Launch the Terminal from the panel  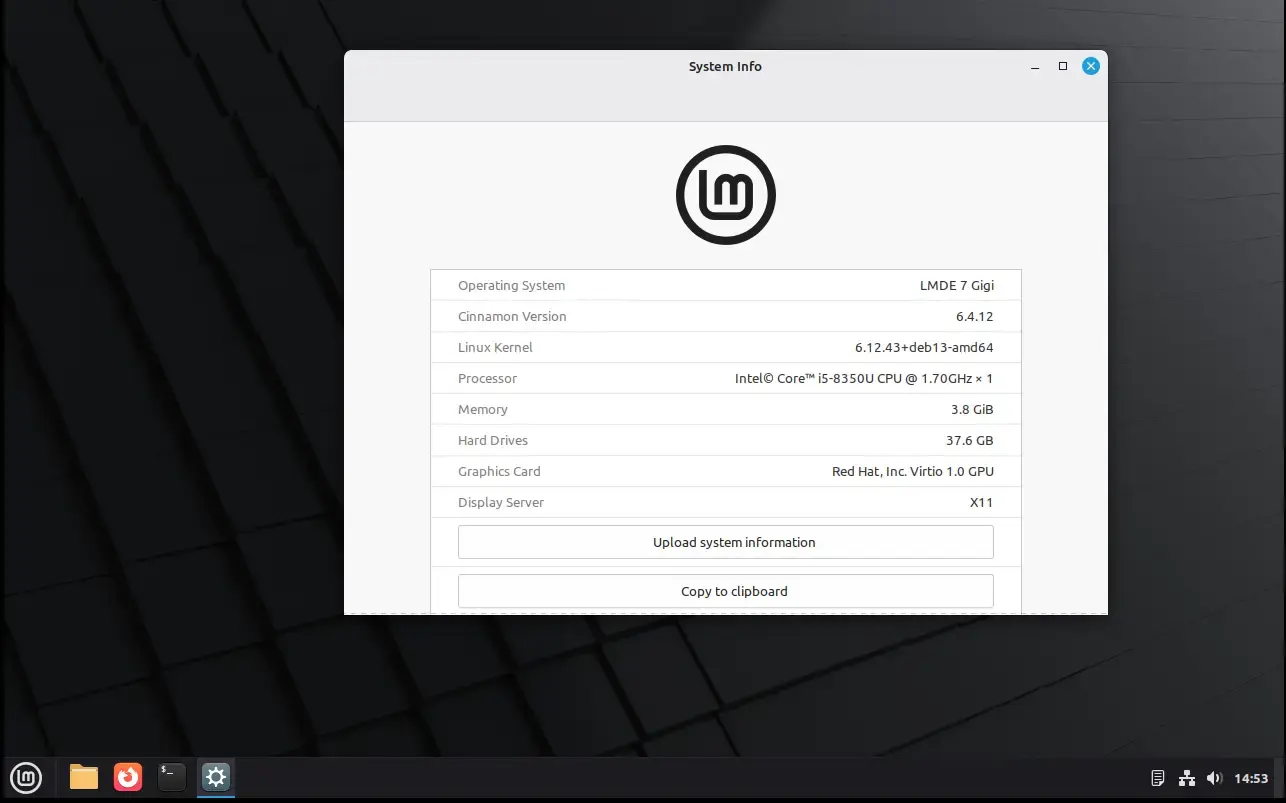point(172,777)
